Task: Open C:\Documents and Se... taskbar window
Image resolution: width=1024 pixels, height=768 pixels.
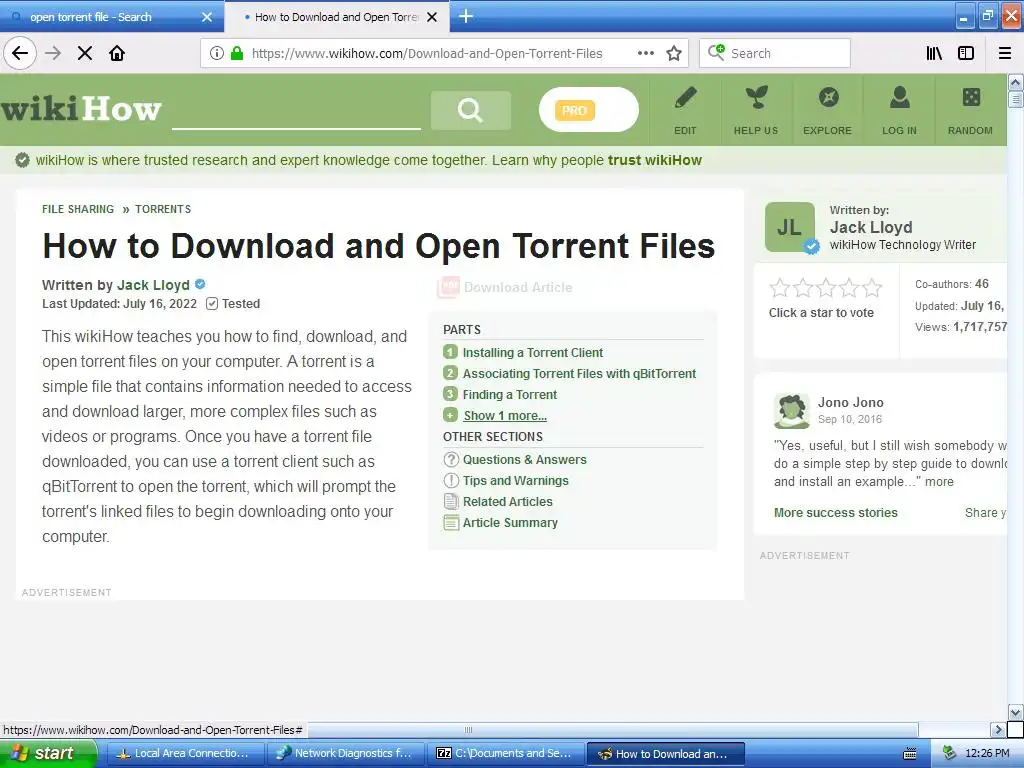Action: (x=505, y=754)
